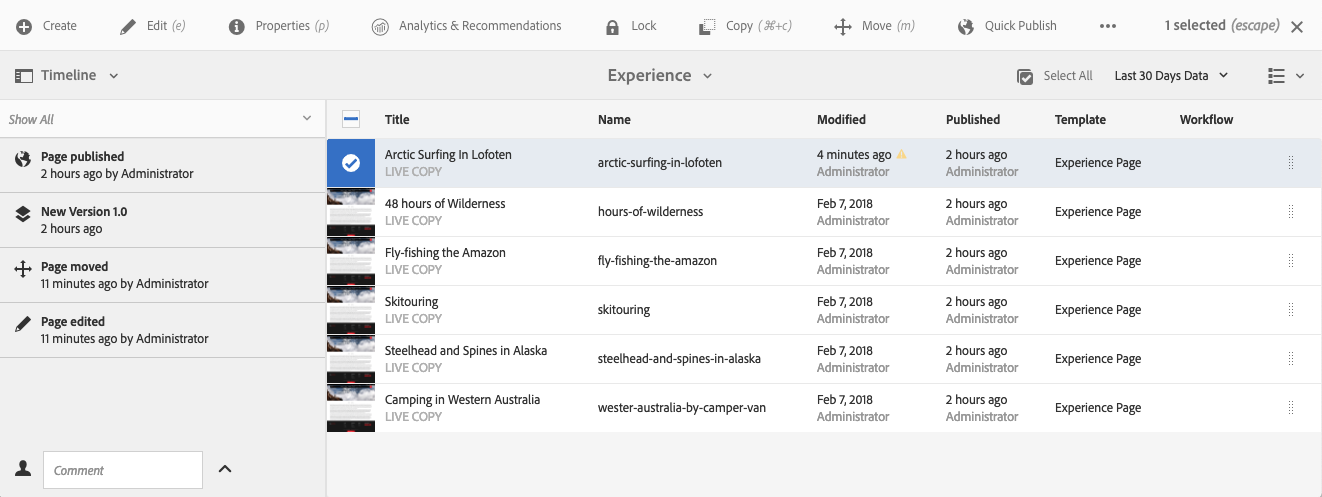Sort by the Modified column header
The height and width of the screenshot is (497, 1322).
tap(841, 120)
